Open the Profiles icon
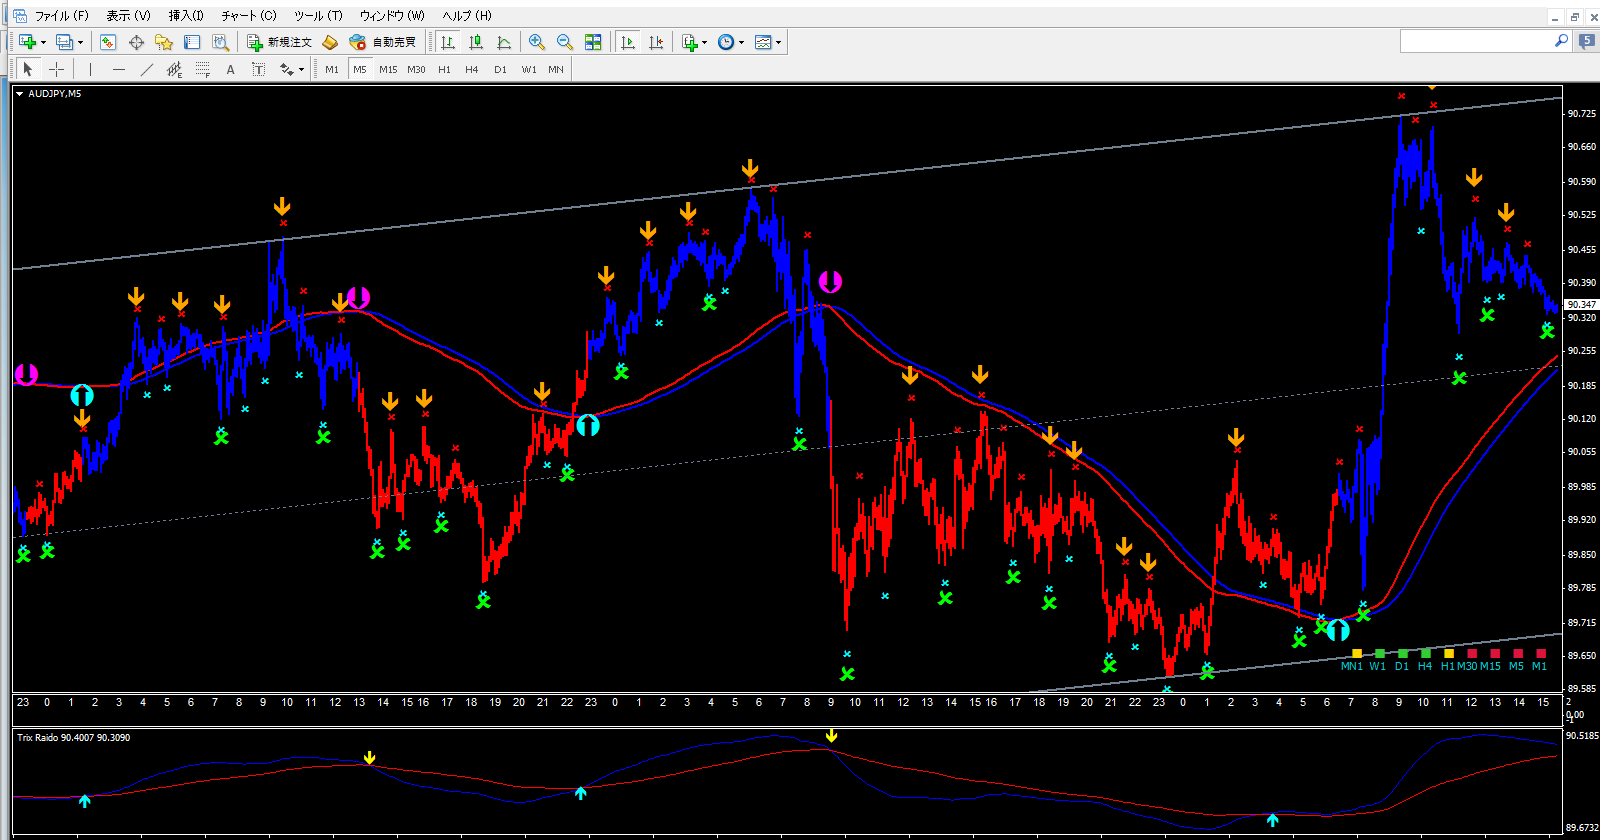1600x840 pixels. [65, 42]
